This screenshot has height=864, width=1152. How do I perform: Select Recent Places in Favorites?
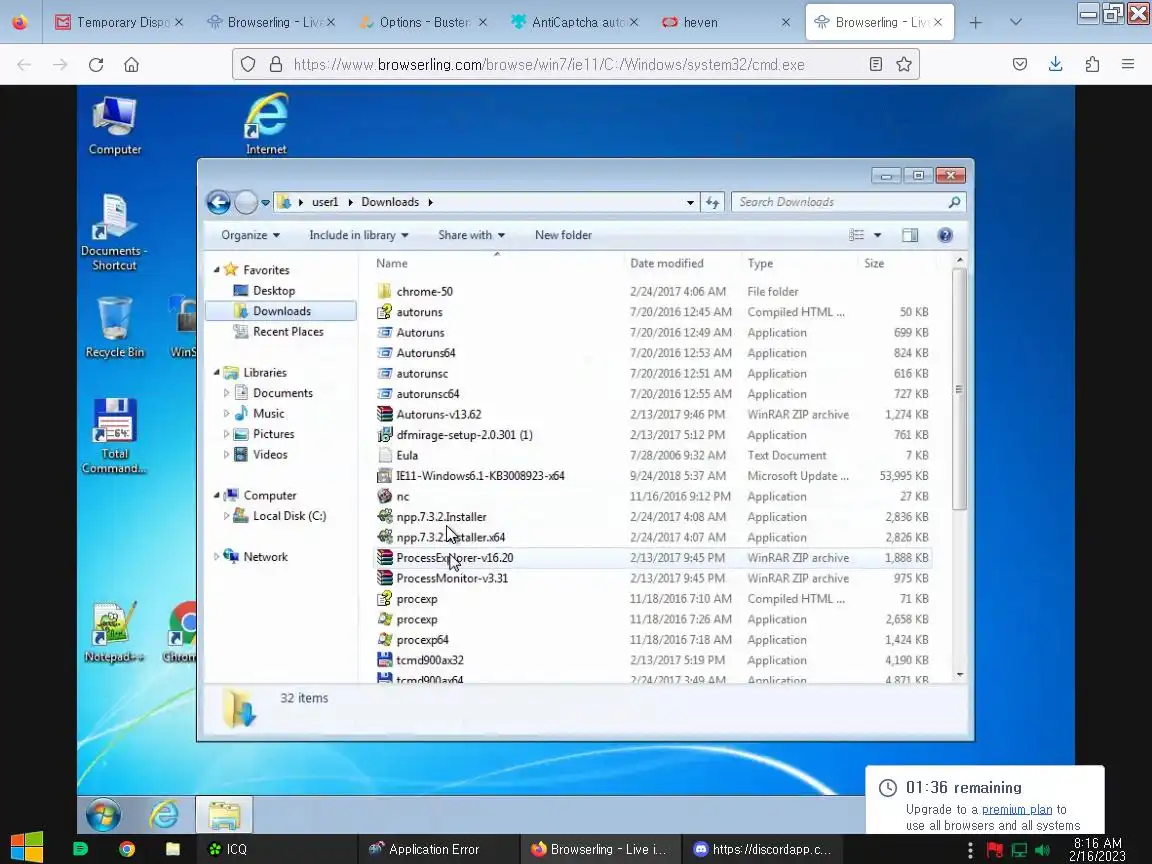coord(288,331)
